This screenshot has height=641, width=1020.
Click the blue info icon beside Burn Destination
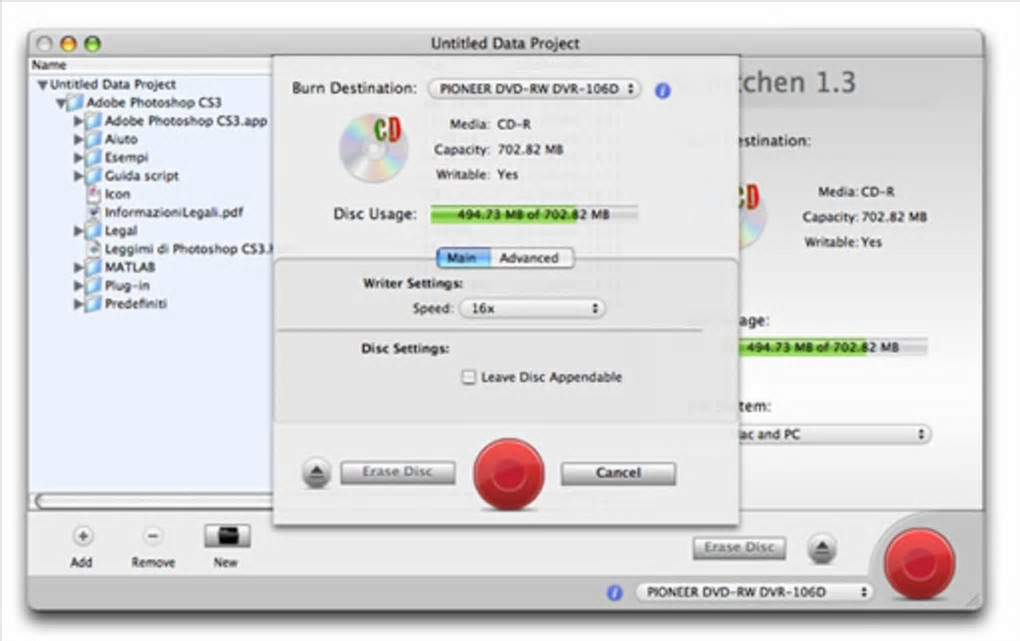[662, 90]
